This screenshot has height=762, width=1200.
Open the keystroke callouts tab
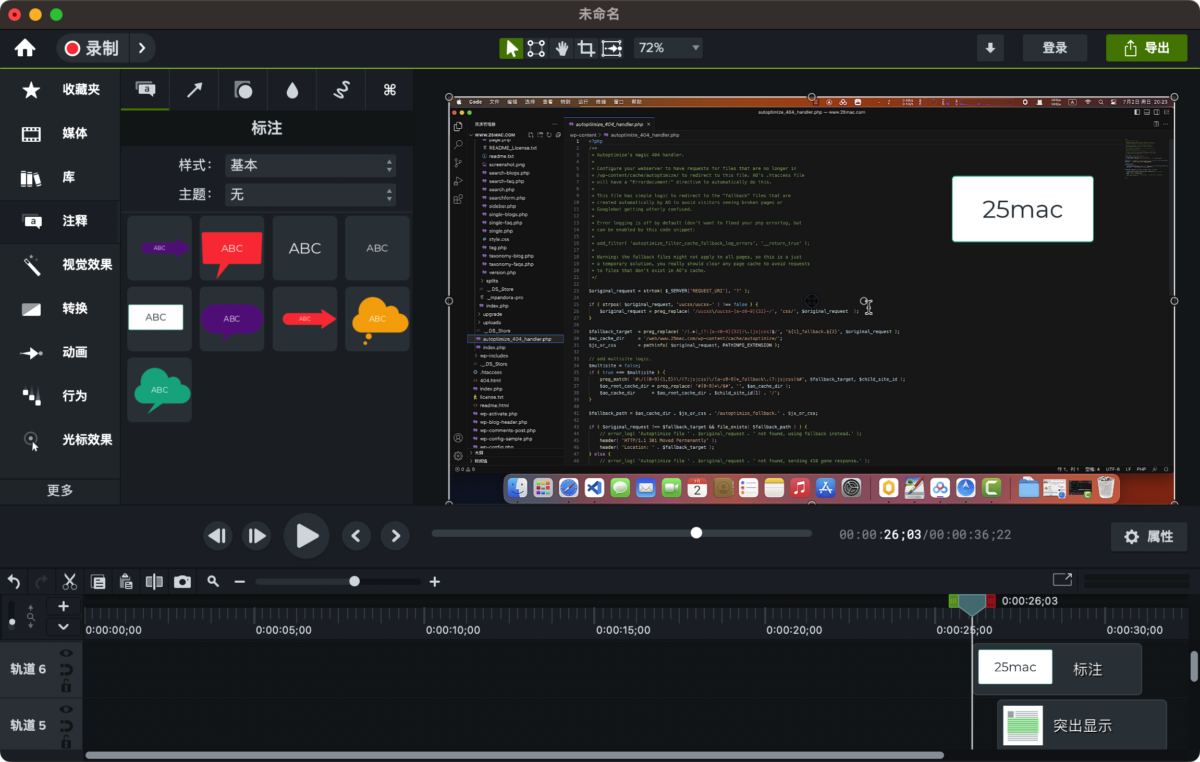[390, 90]
